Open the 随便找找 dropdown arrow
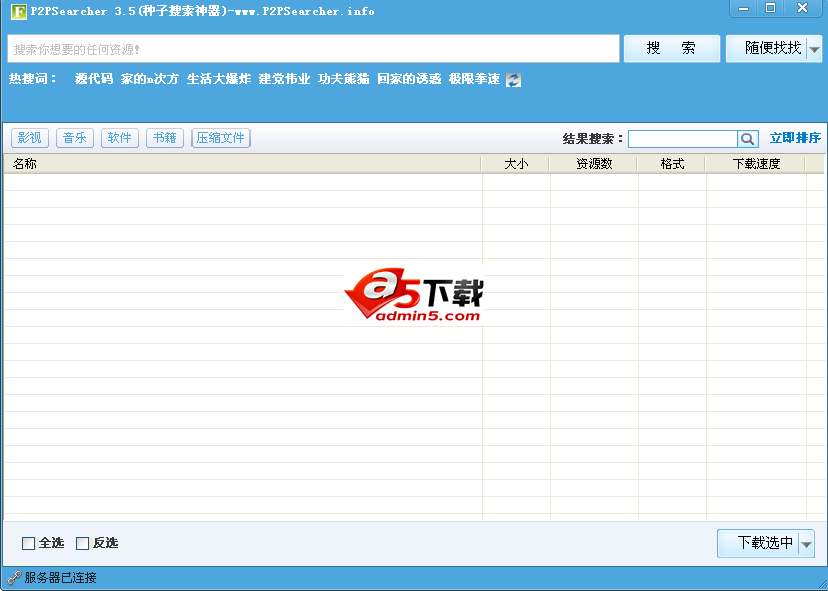The height and width of the screenshot is (591, 828). click(814, 49)
